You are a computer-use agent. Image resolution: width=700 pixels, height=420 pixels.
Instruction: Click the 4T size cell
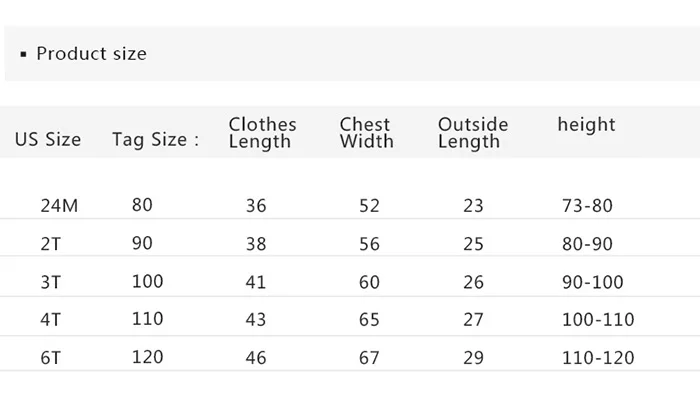tap(50, 320)
